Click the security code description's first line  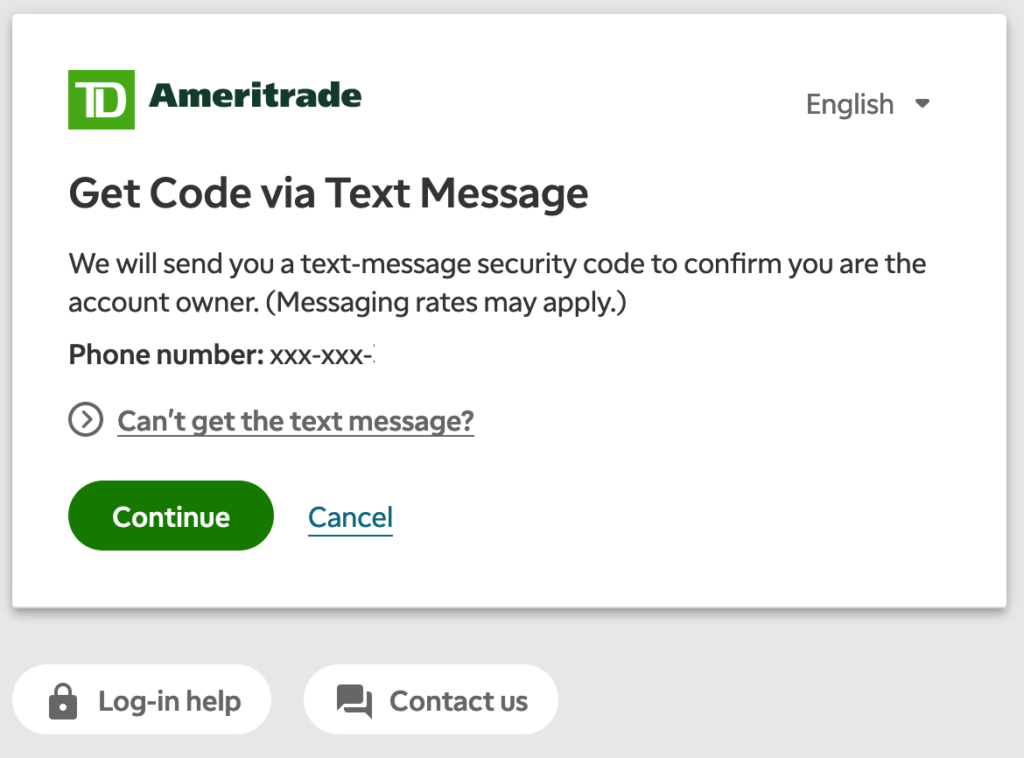497,264
